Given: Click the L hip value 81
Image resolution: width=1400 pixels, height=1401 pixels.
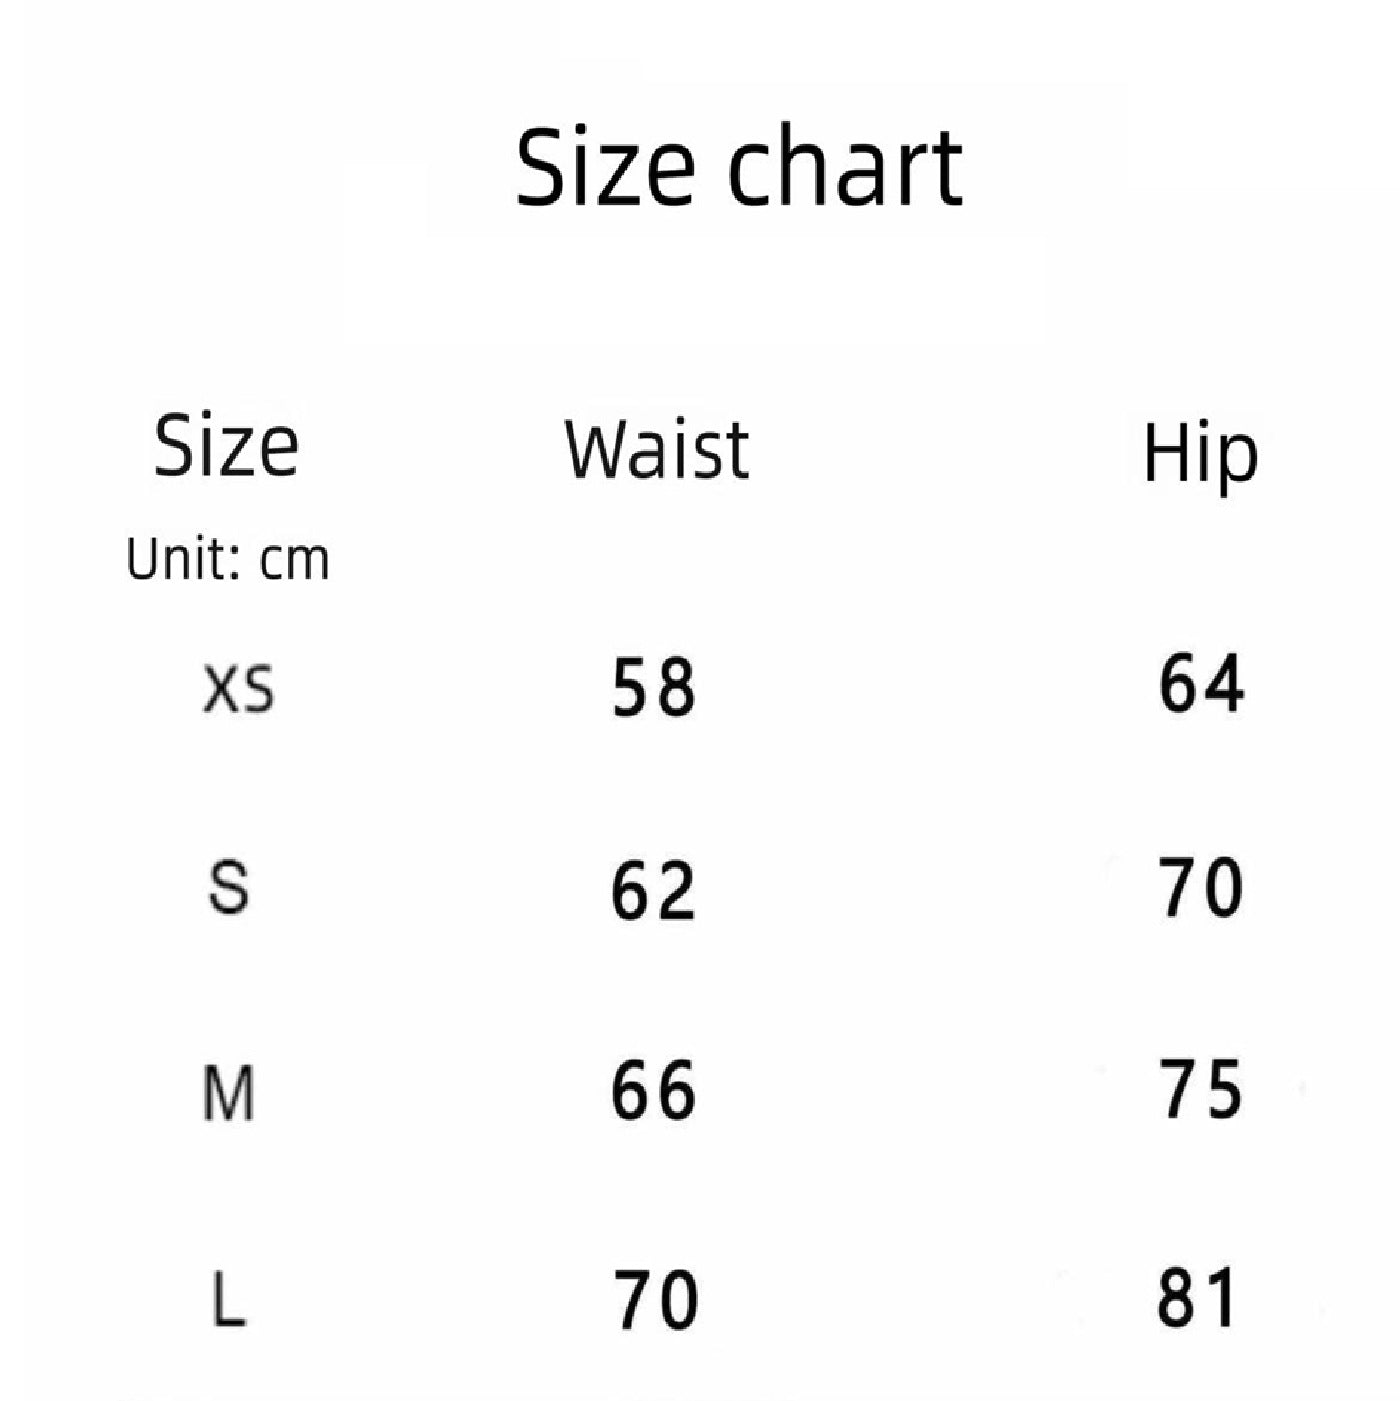Looking at the screenshot, I should pos(1197,1297).
